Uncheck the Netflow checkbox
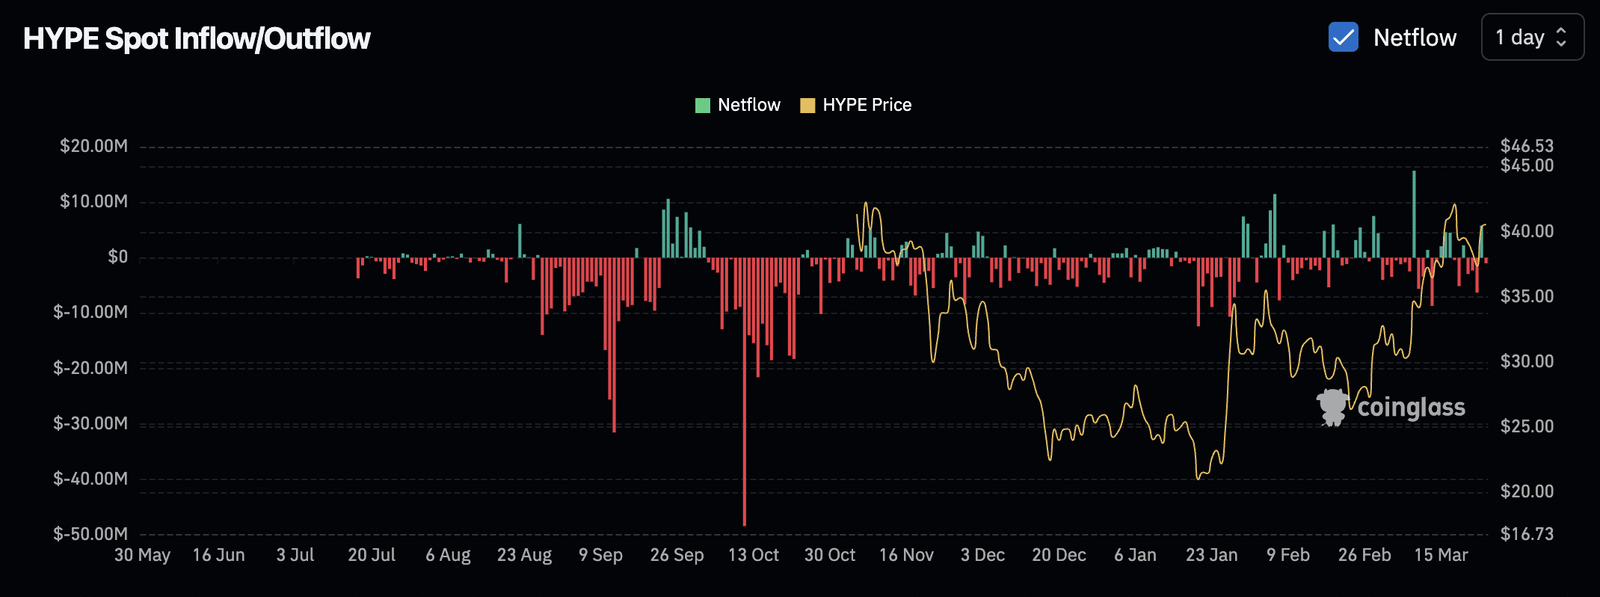The image size is (1600, 597). coord(1343,38)
